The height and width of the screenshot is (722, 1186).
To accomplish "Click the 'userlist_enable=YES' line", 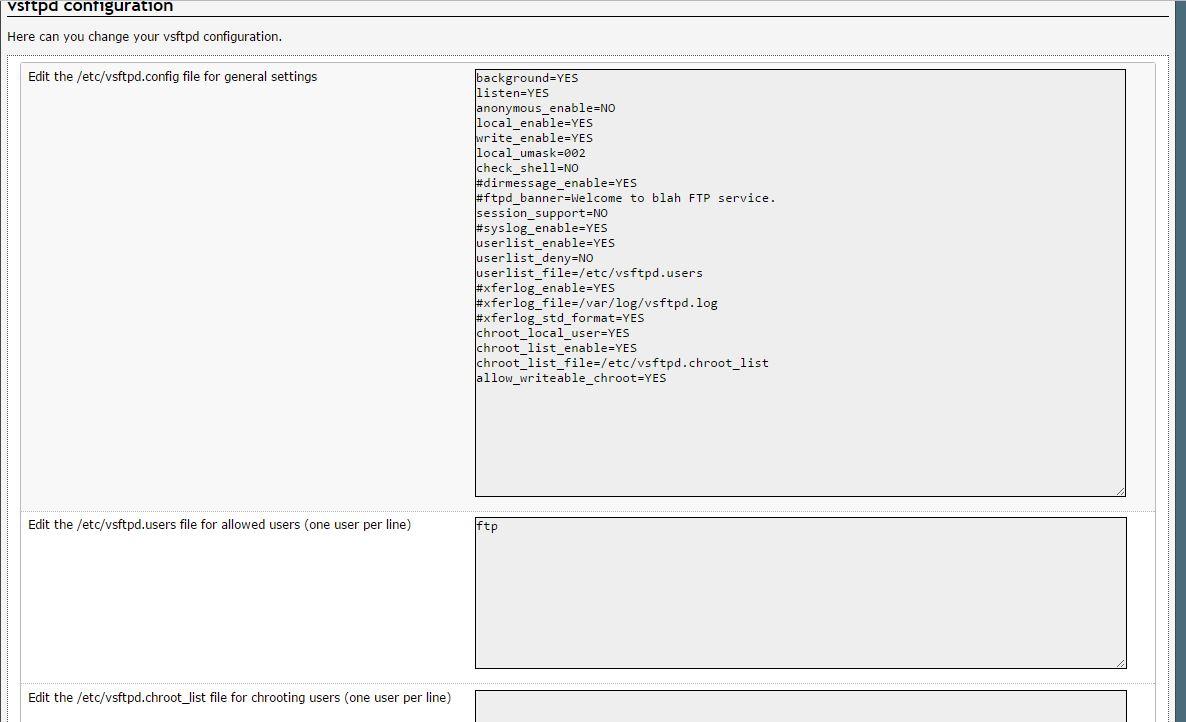I will 546,243.
